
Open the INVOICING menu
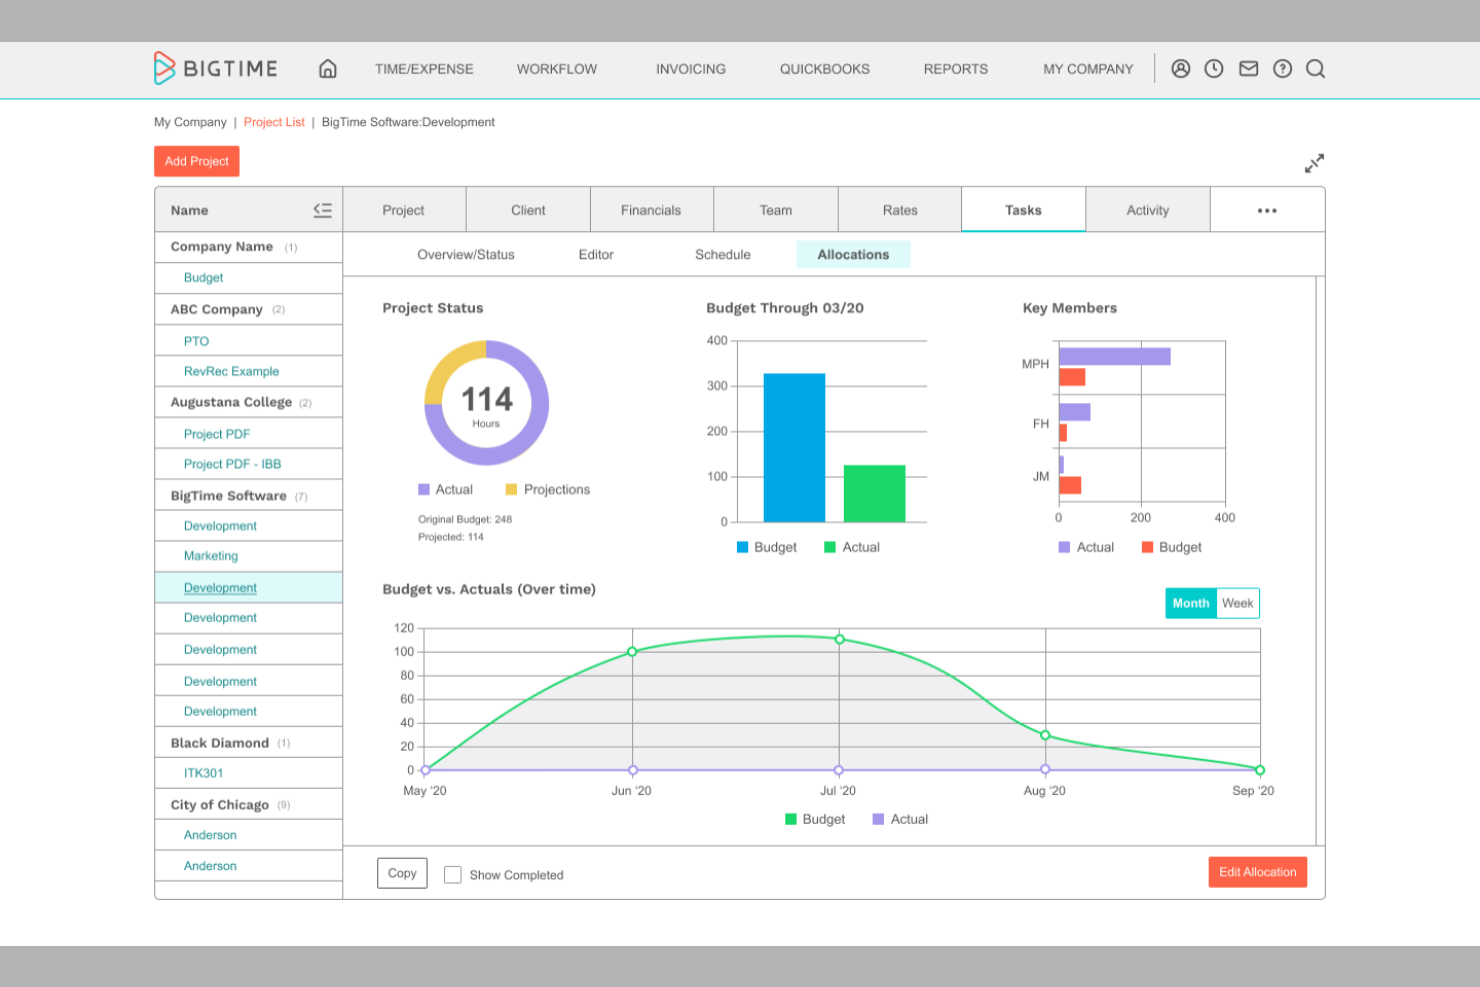[691, 69]
